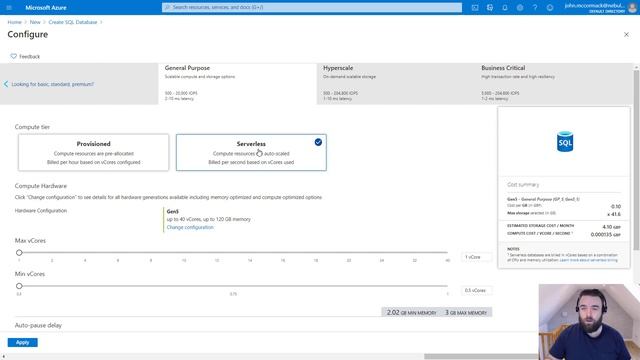The width and height of the screenshot is (640, 360).
Task: Click the Feedback heart link
Action: click(x=25, y=56)
